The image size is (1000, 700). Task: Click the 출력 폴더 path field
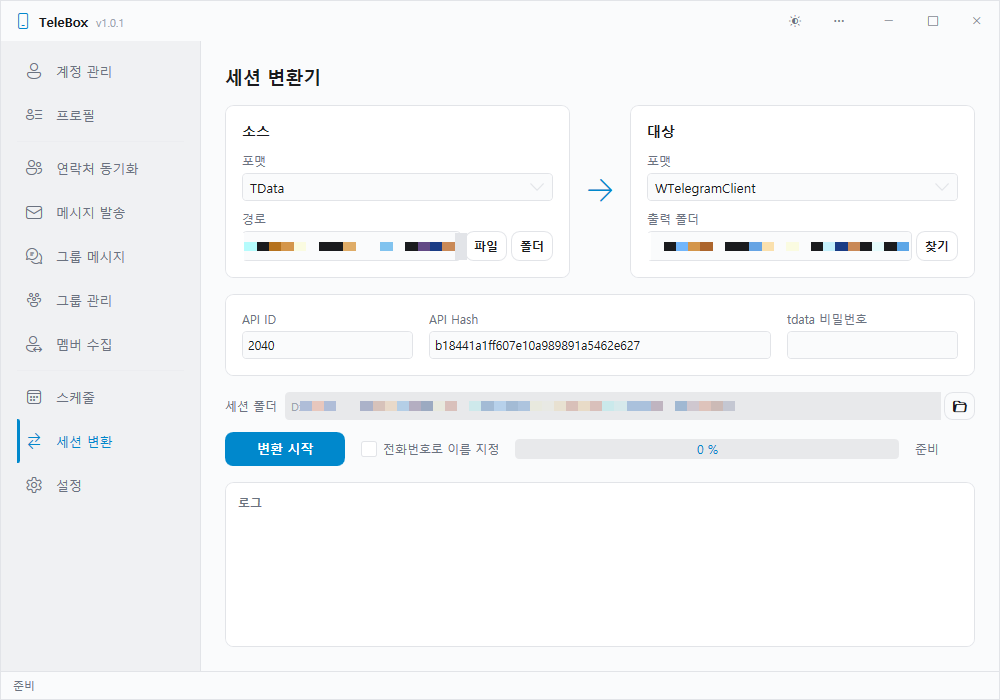coord(779,246)
